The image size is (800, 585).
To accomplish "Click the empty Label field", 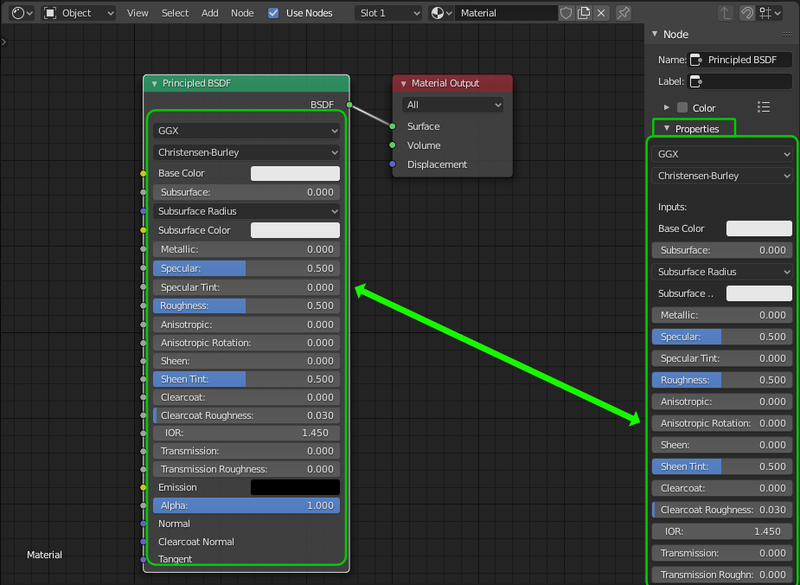I will [740, 81].
